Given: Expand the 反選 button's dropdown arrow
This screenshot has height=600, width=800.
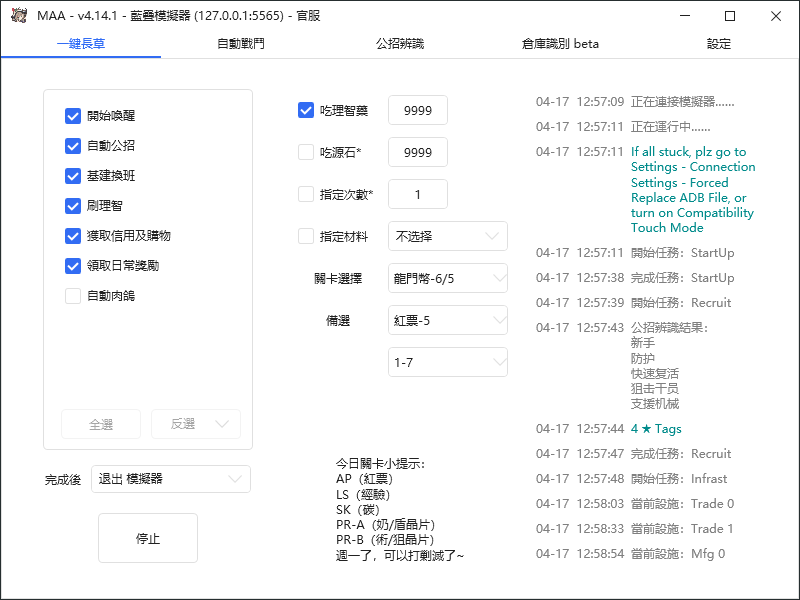Looking at the screenshot, I should click(222, 424).
